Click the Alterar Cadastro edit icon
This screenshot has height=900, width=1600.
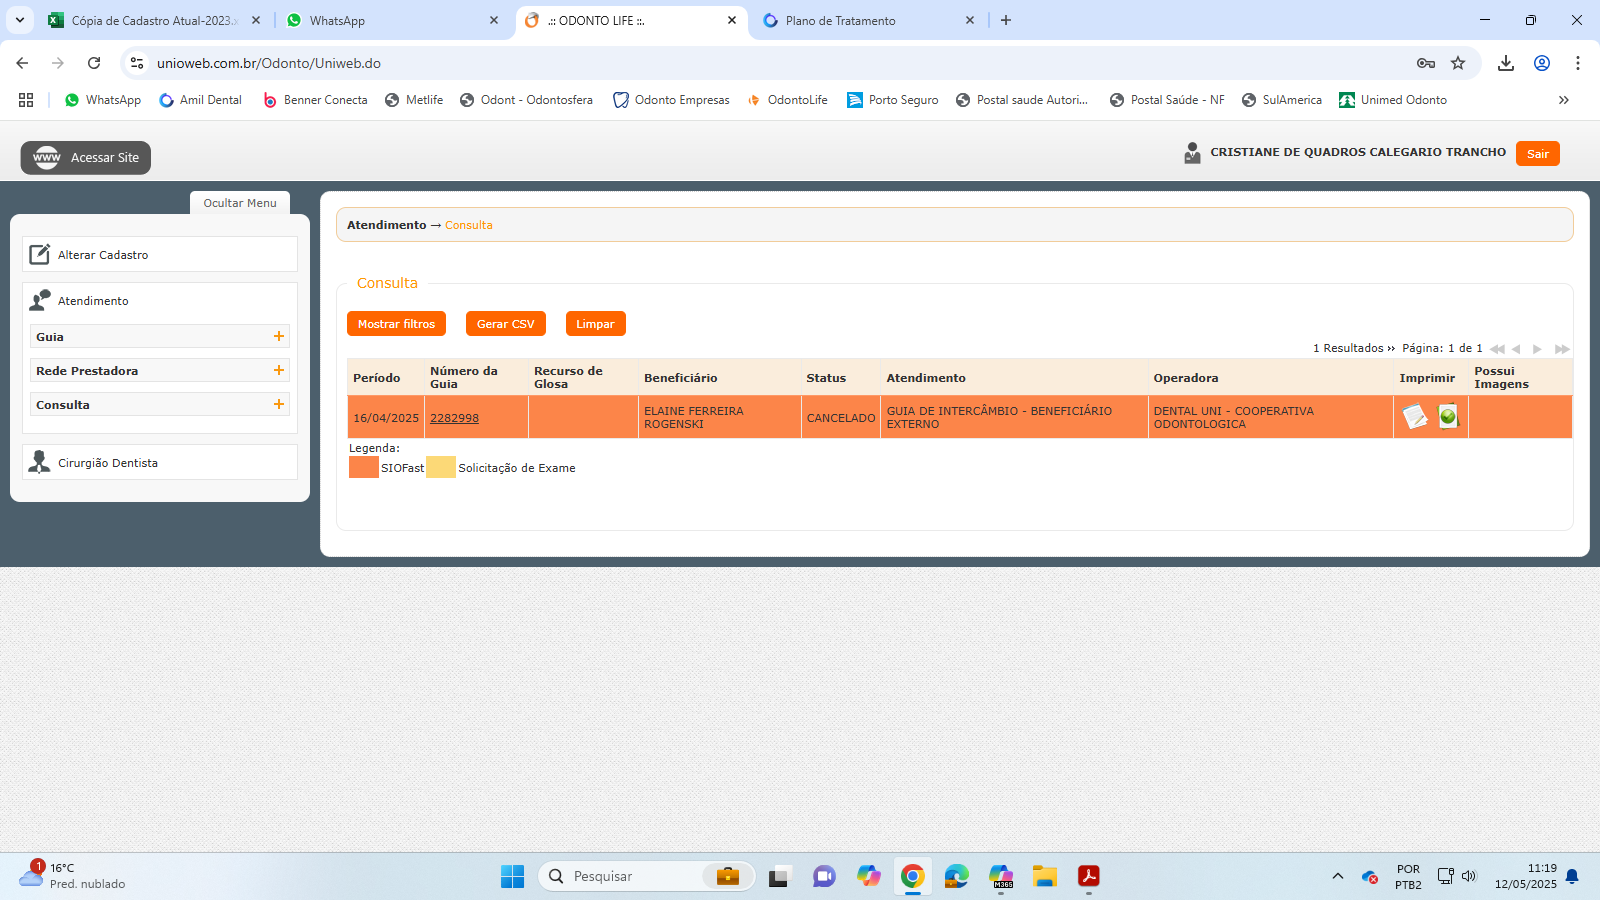[40, 255]
